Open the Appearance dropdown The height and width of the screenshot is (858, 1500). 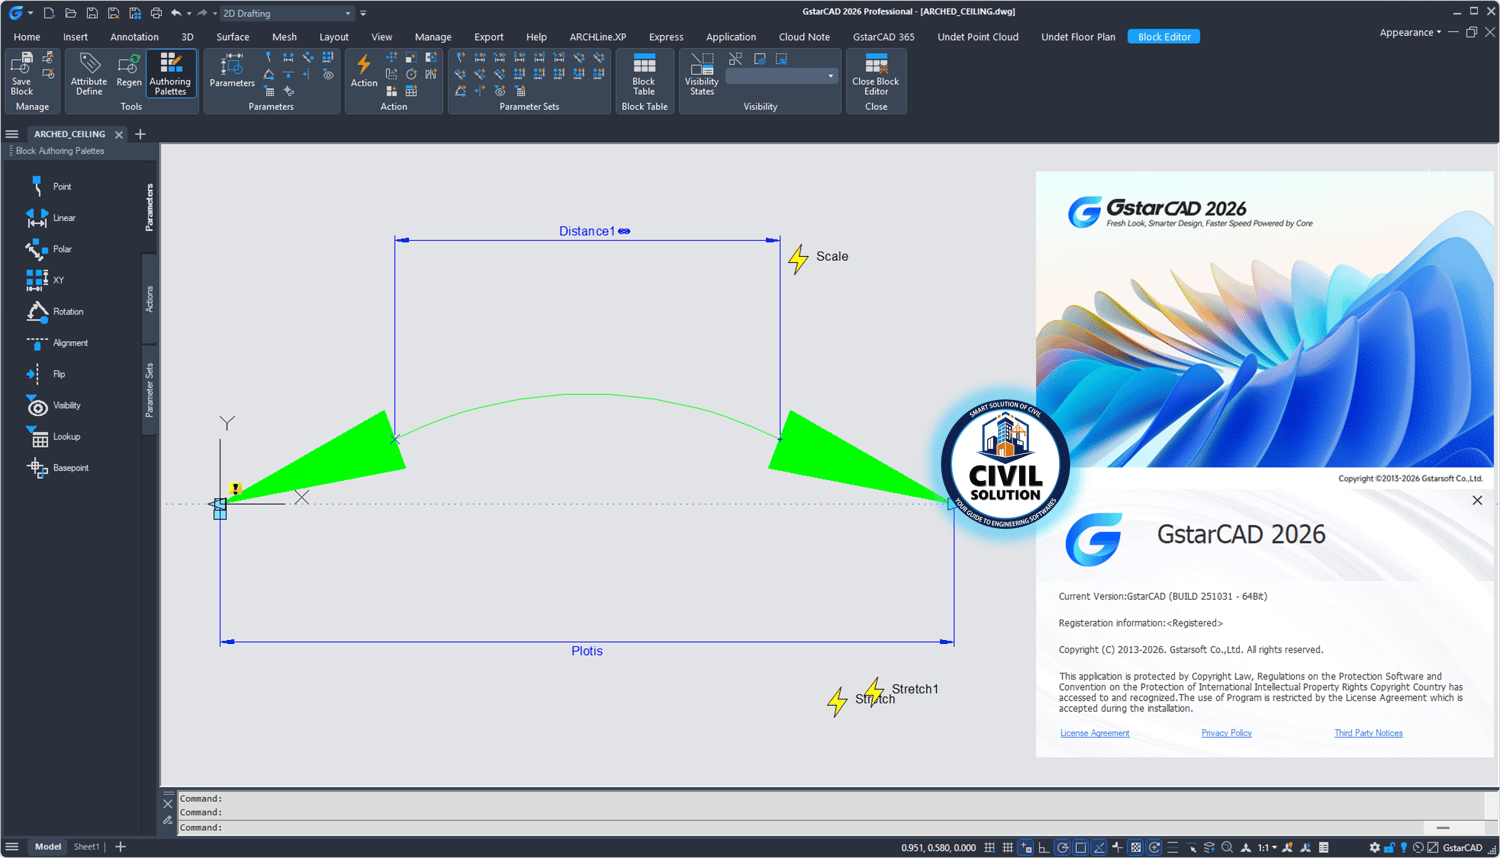tap(1410, 32)
